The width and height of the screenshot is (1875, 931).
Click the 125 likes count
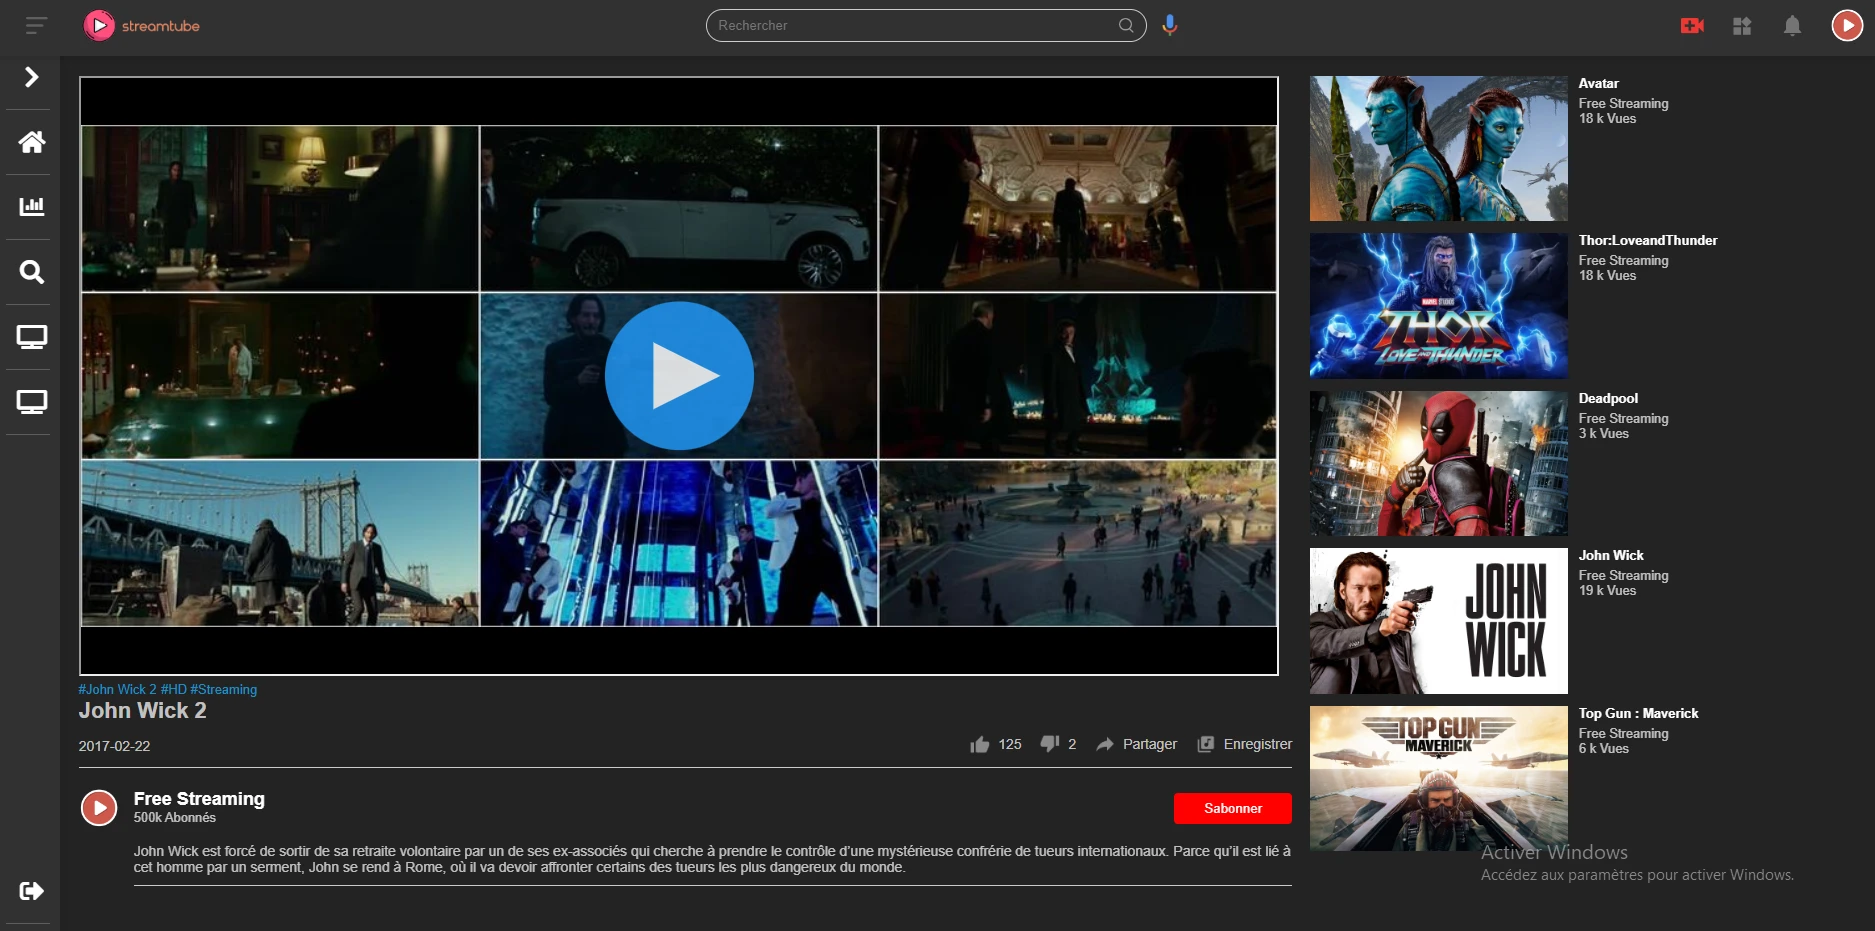tap(1010, 744)
